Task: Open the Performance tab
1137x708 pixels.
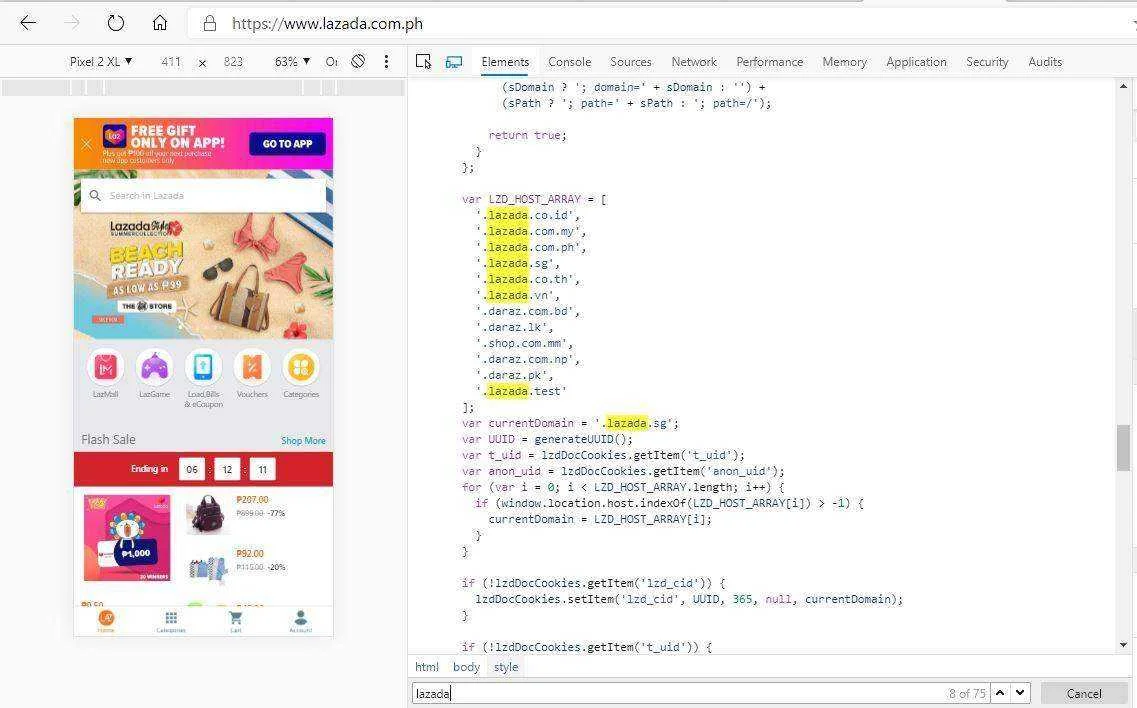Action: 769,62
